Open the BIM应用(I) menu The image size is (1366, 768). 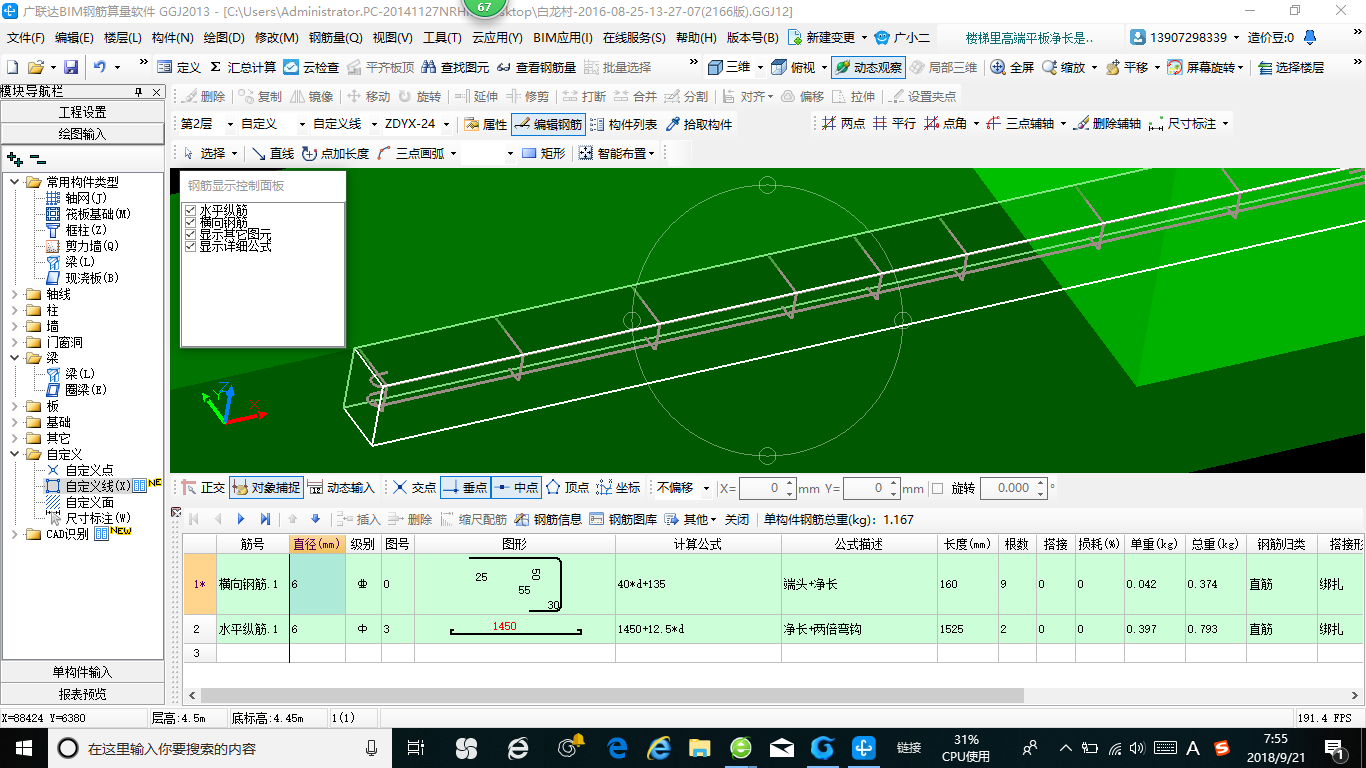pos(562,38)
